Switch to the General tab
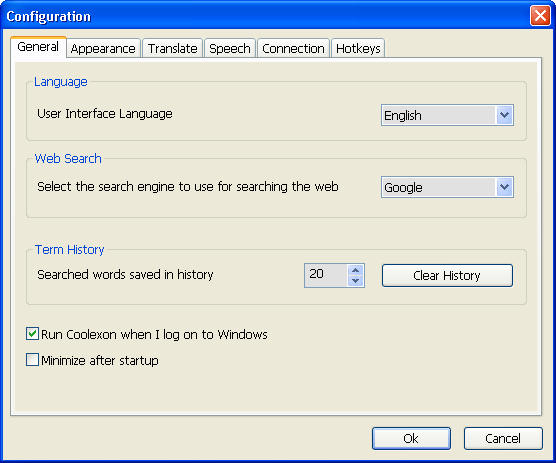556x463 pixels. click(38, 47)
